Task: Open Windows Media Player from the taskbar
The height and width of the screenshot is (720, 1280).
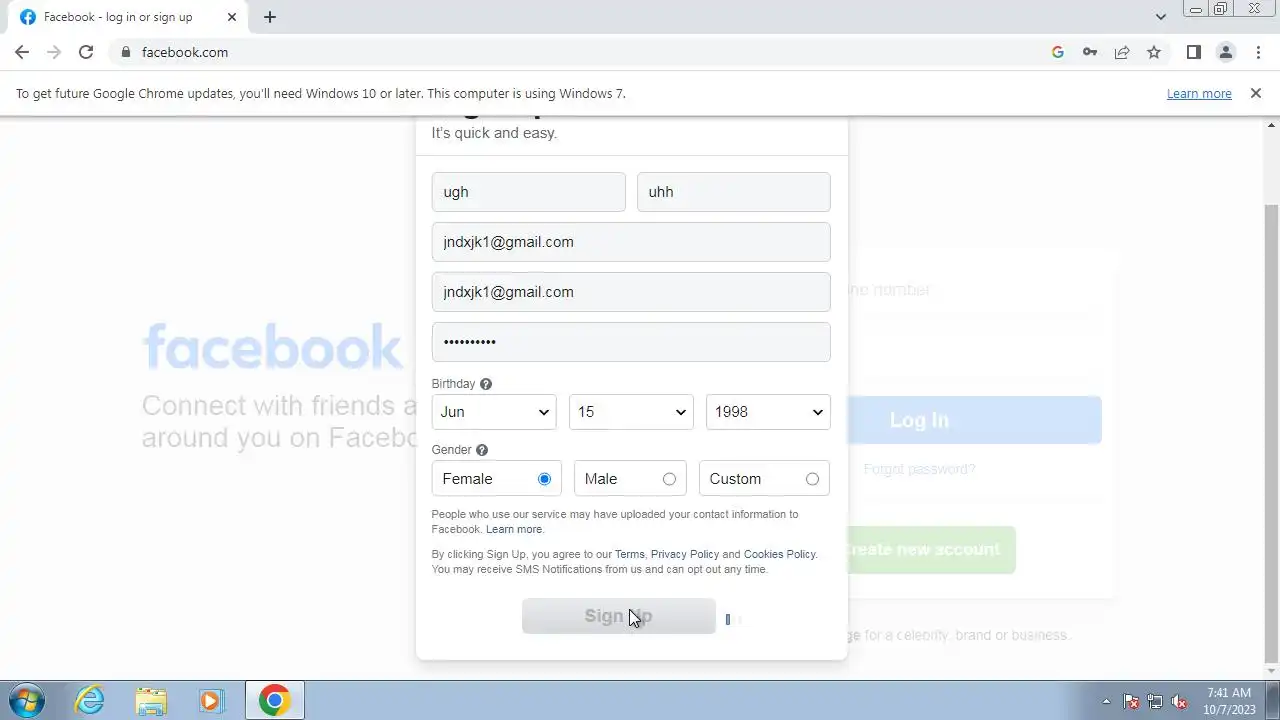Action: click(x=211, y=700)
